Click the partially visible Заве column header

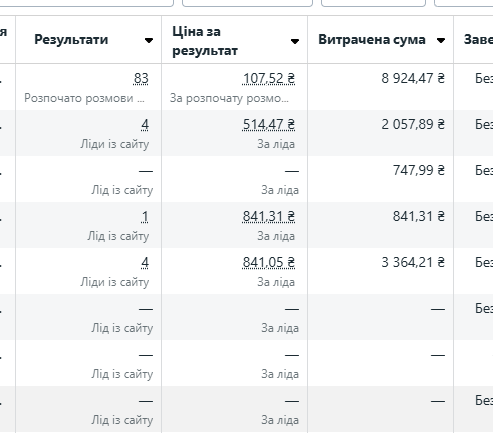(x=478, y=40)
